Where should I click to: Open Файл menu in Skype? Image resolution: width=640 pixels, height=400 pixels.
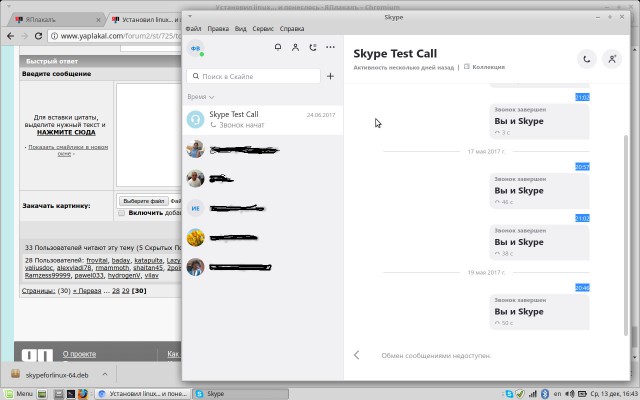(193, 29)
